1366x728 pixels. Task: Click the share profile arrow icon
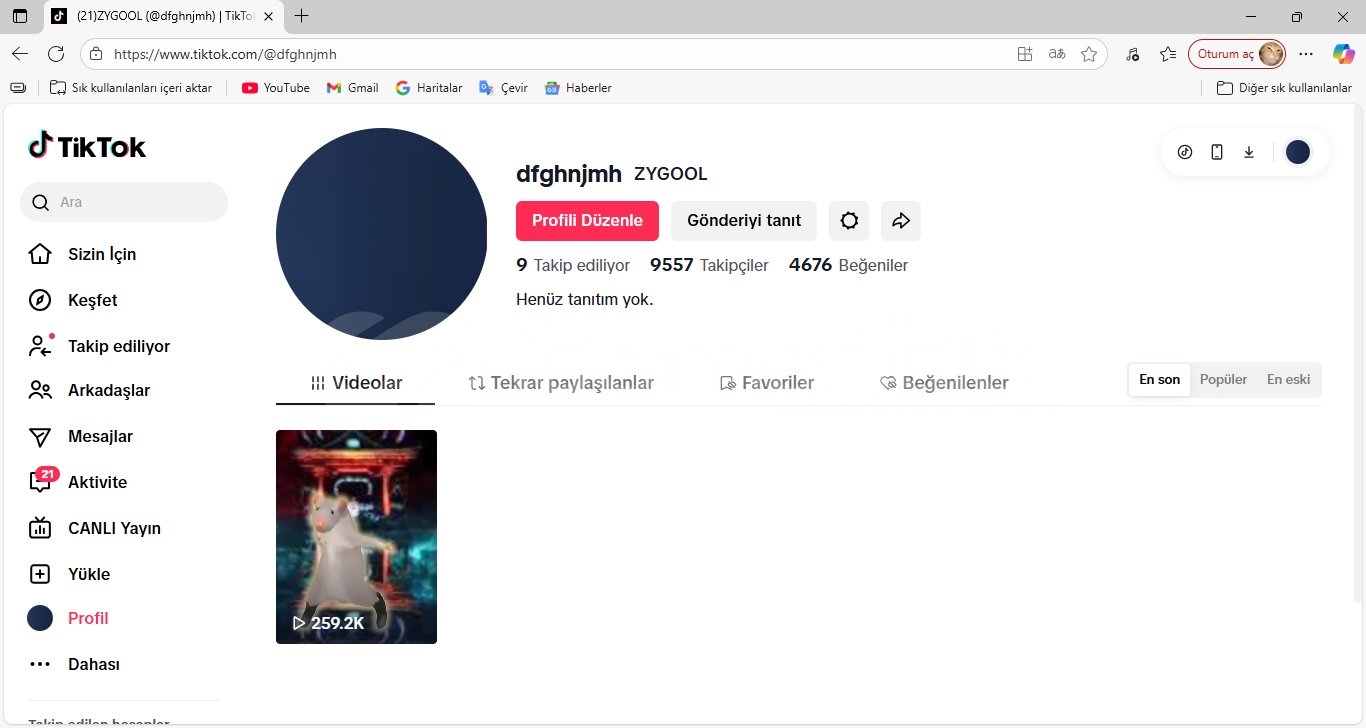point(901,221)
